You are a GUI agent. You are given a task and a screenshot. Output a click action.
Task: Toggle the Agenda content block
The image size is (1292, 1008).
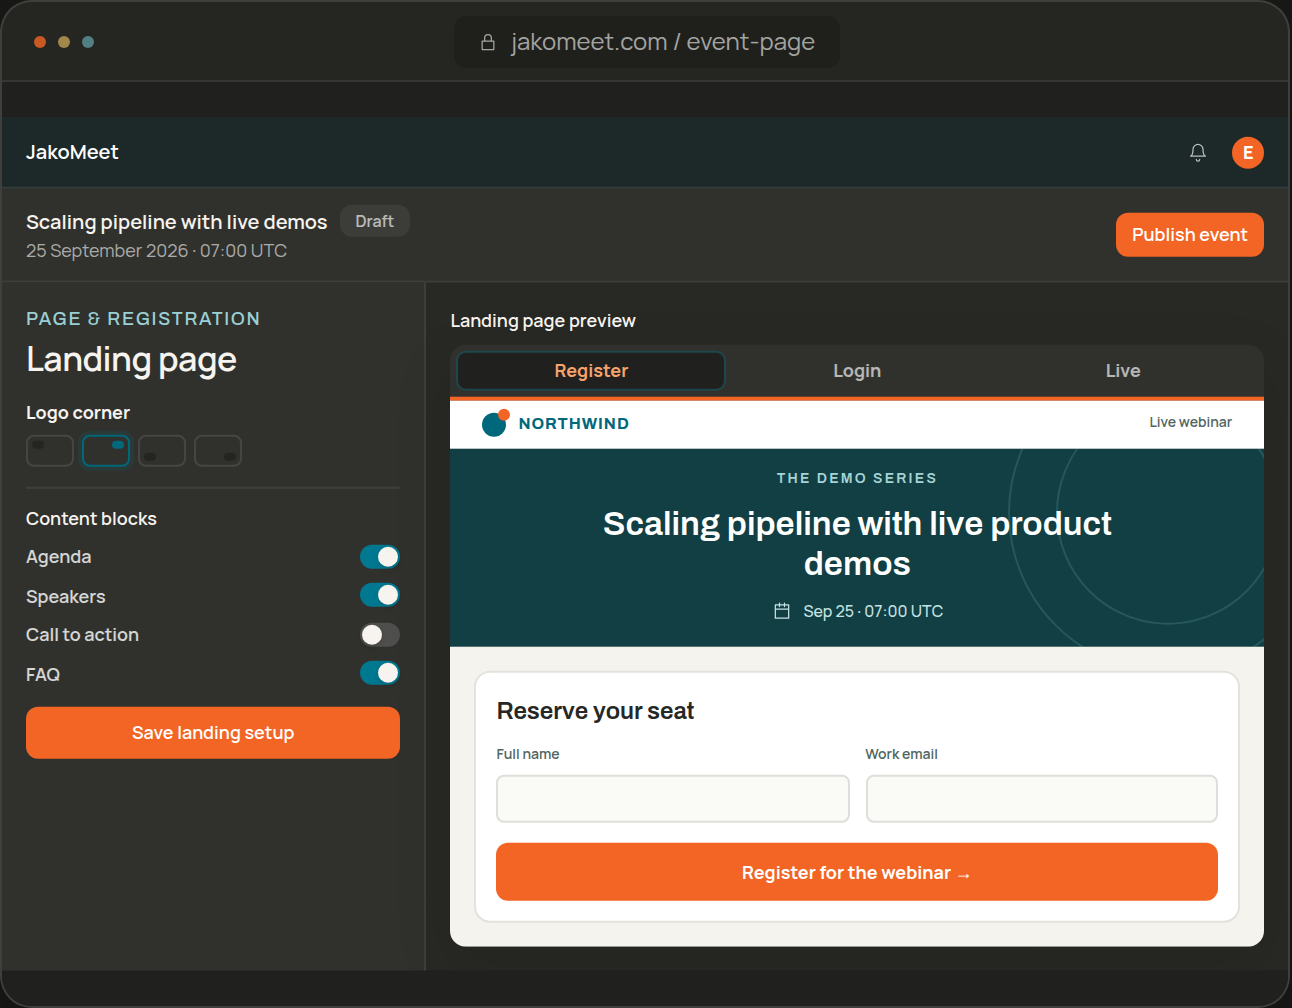380,557
